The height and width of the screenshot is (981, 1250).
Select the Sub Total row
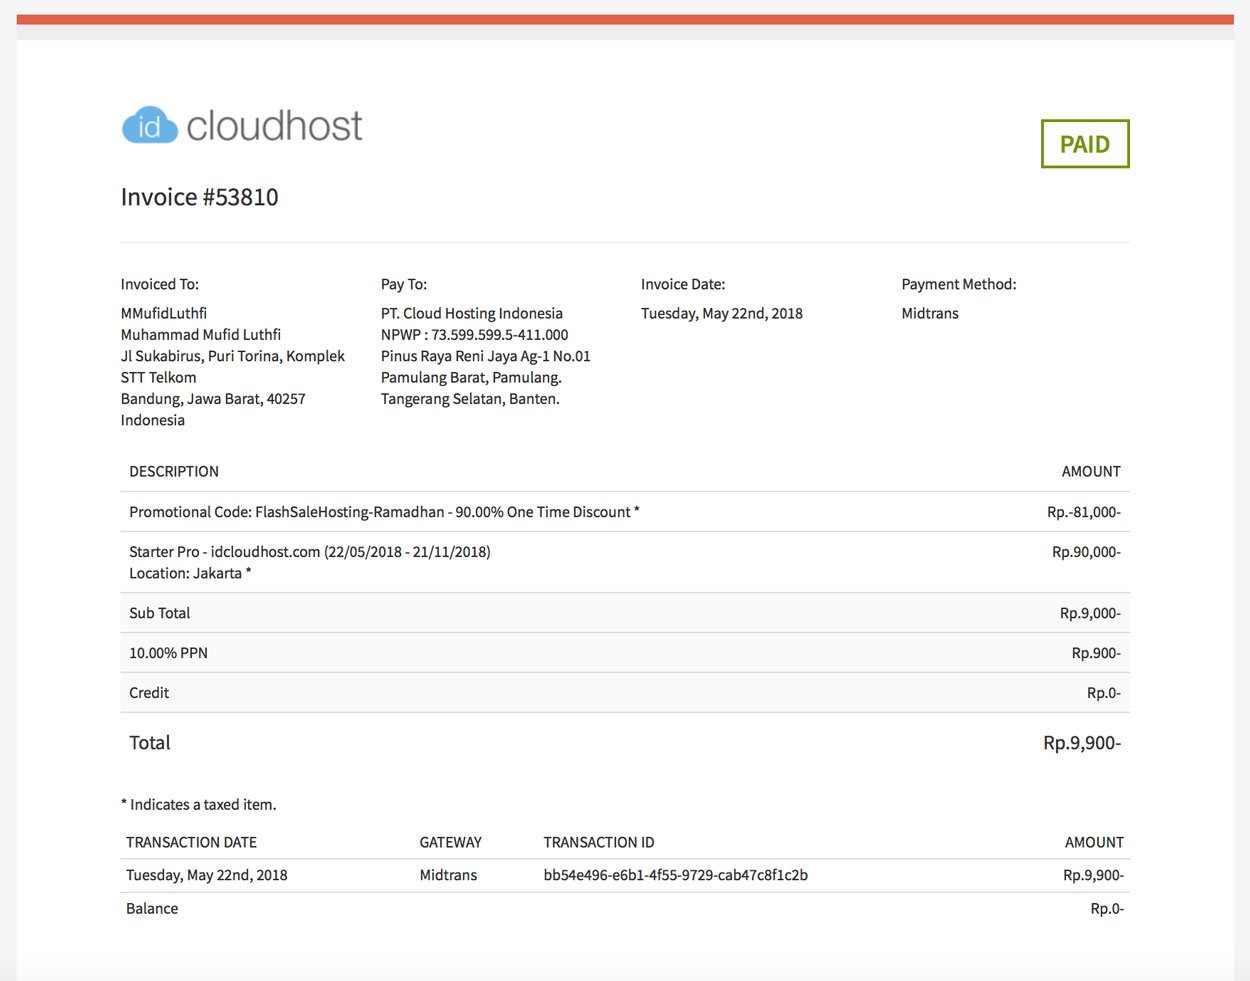(x=159, y=612)
